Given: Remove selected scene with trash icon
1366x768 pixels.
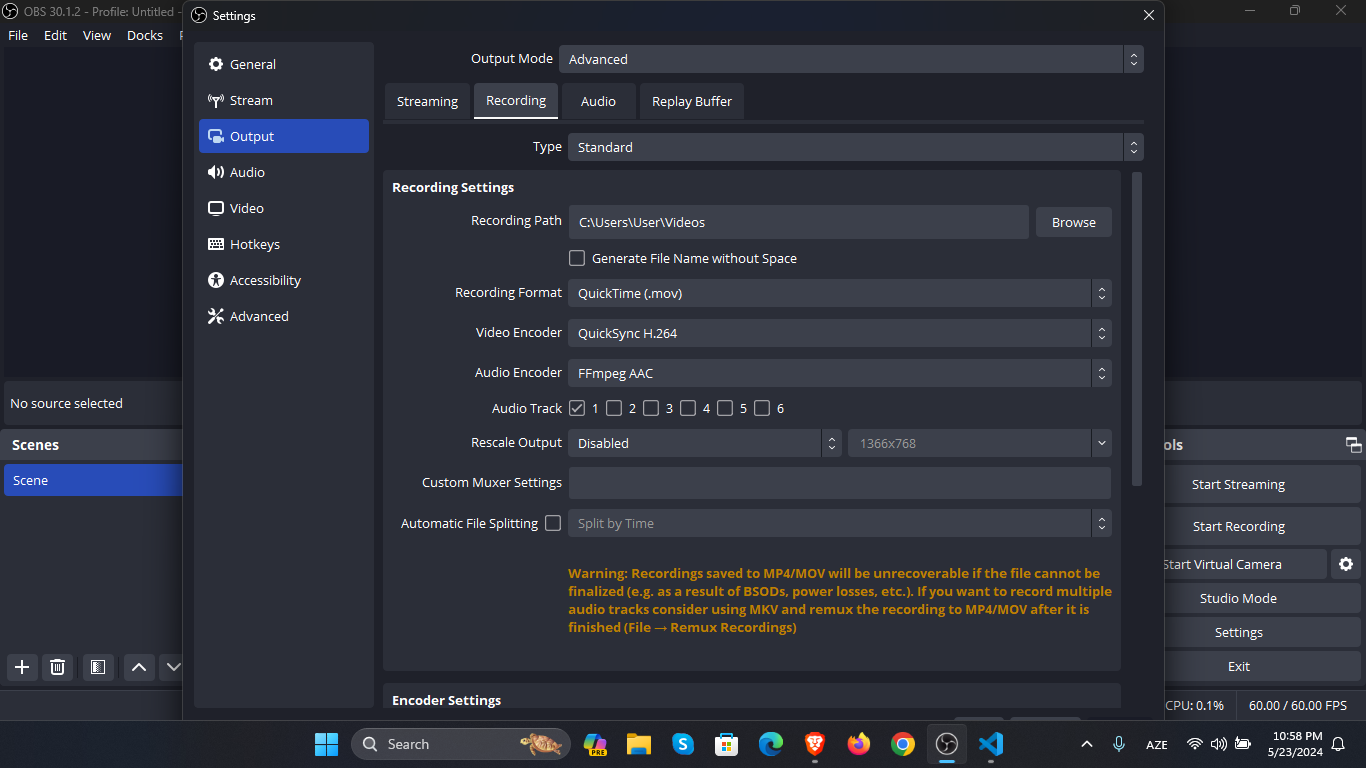Looking at the screenshot, I should point(58,667).
